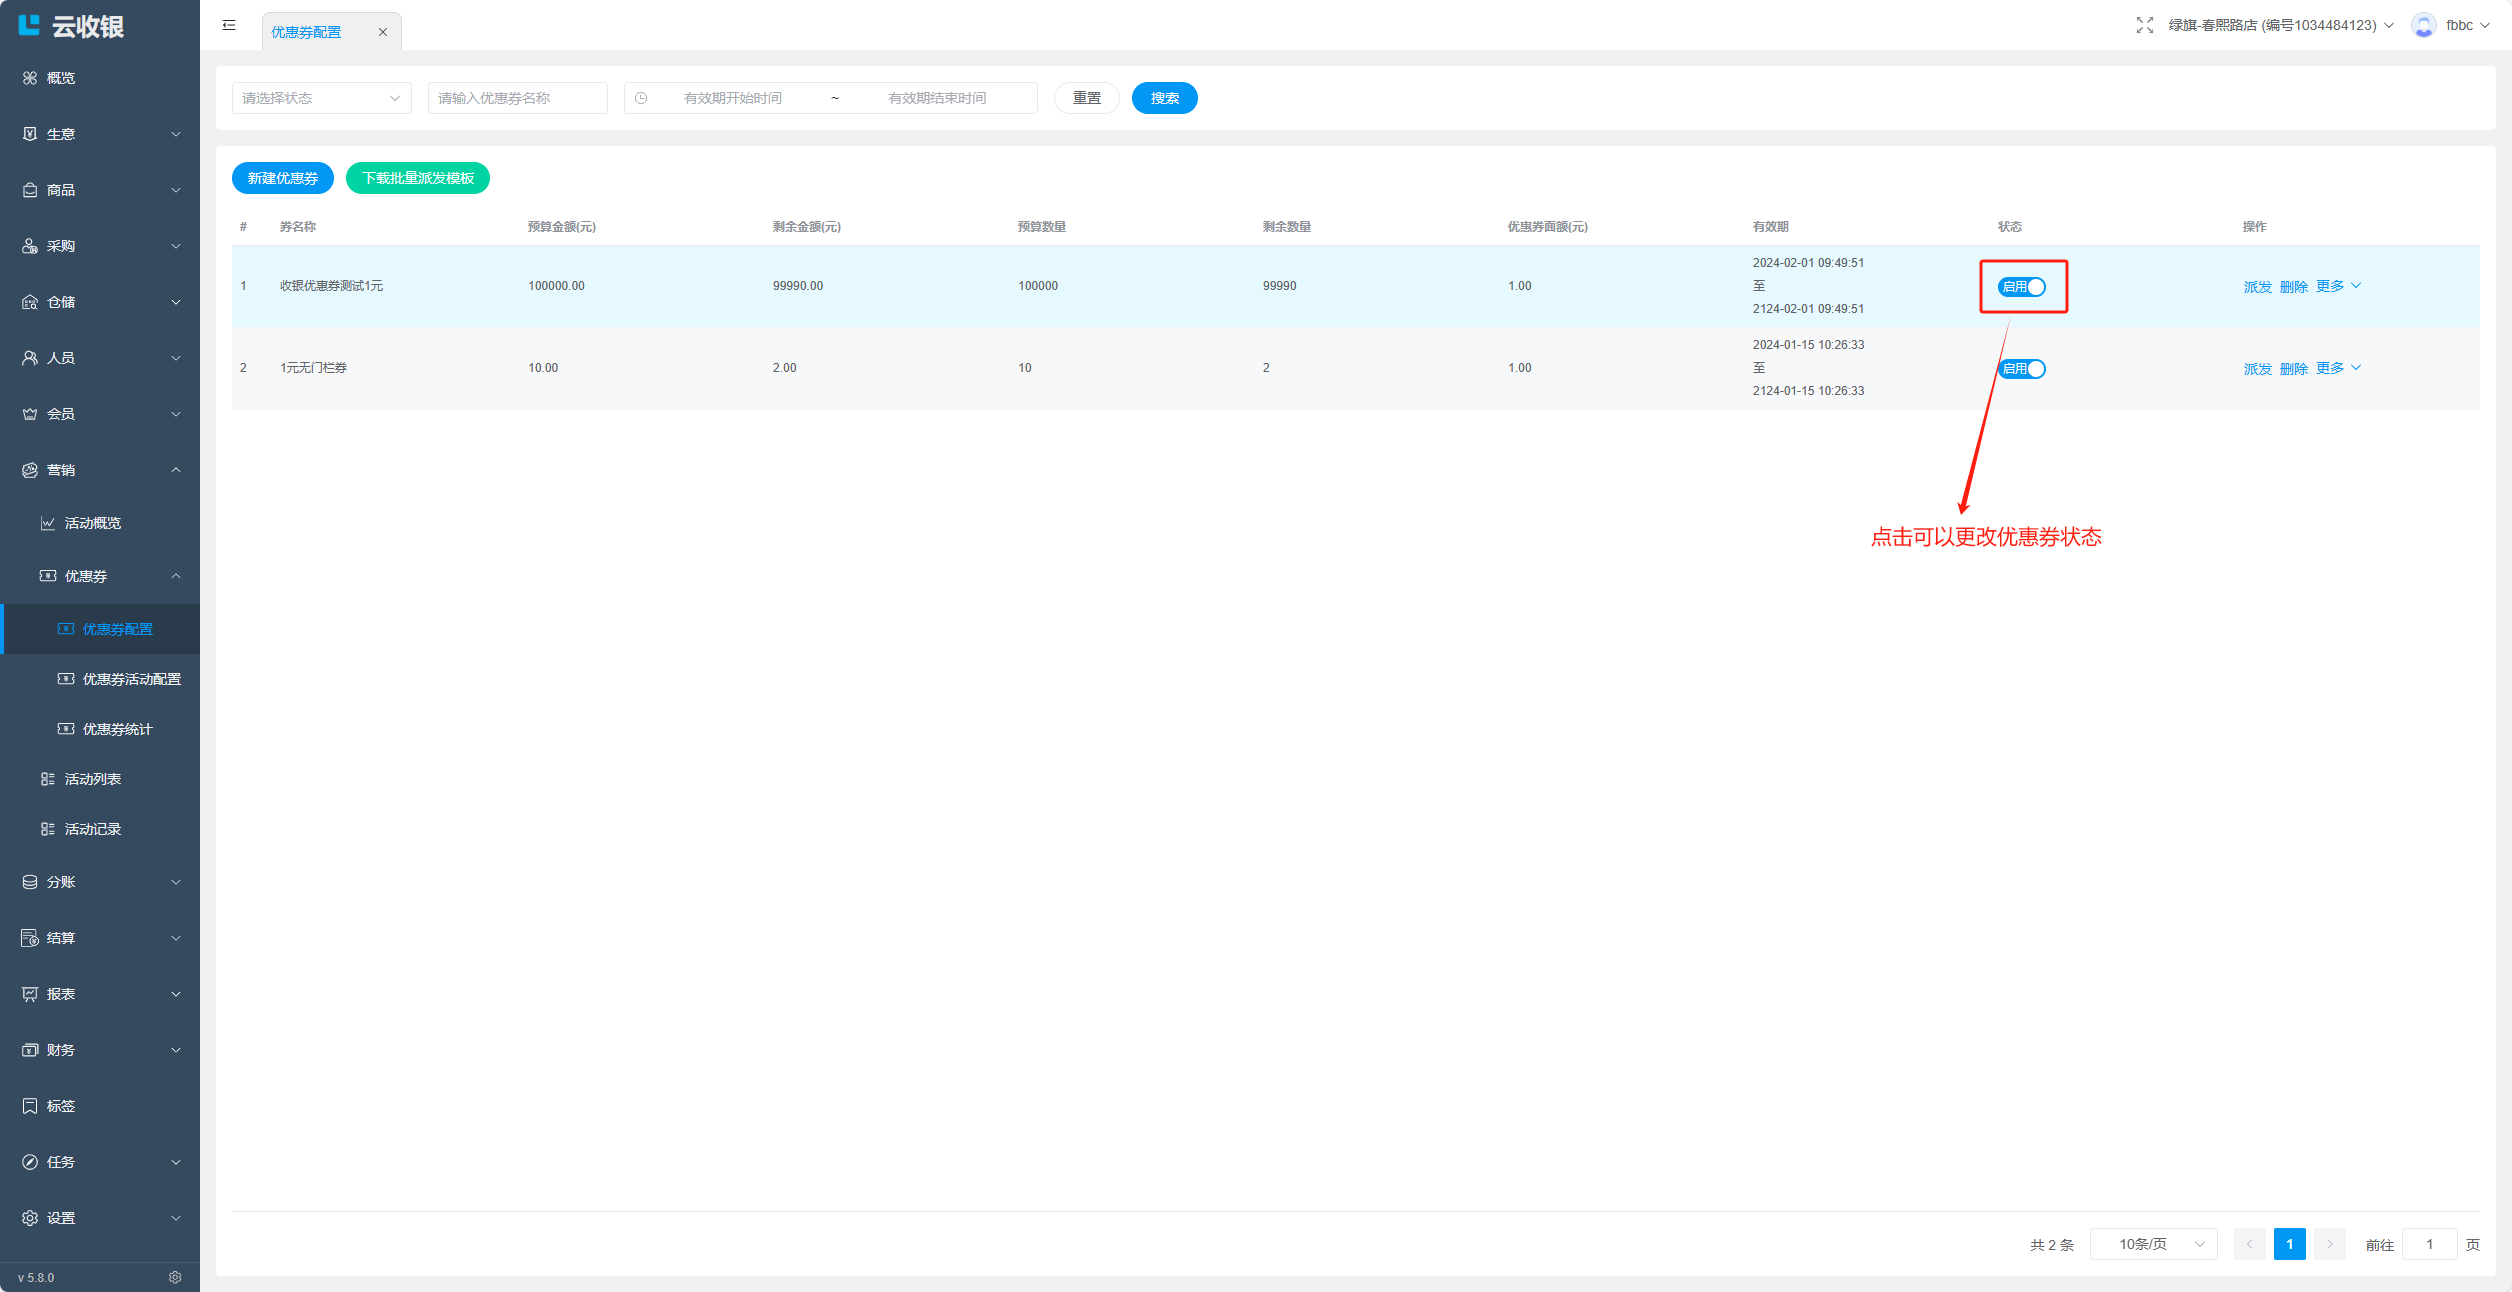The height and width of the screenshot is (1292, 2512).
Task: Open 概览 overview from sidebar
Action: [60, 78]
